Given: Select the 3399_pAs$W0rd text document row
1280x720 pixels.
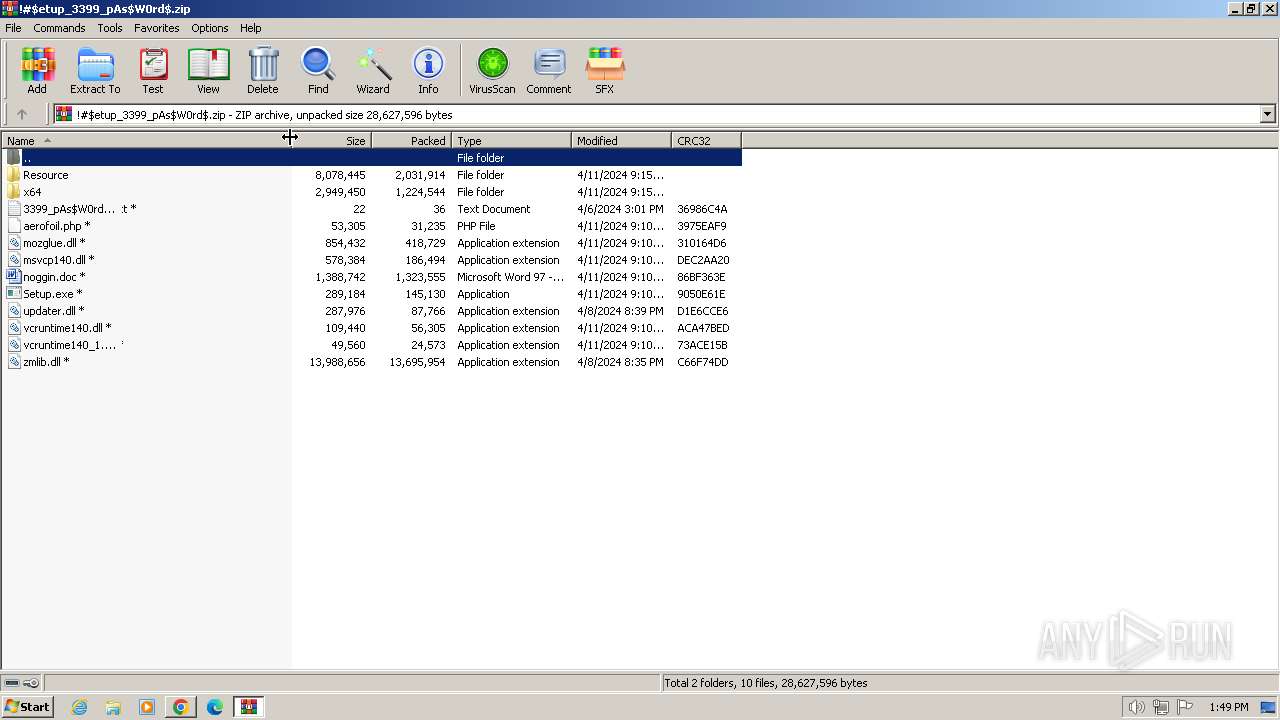Looking at the screenshot, I should (x=372, y=209).
